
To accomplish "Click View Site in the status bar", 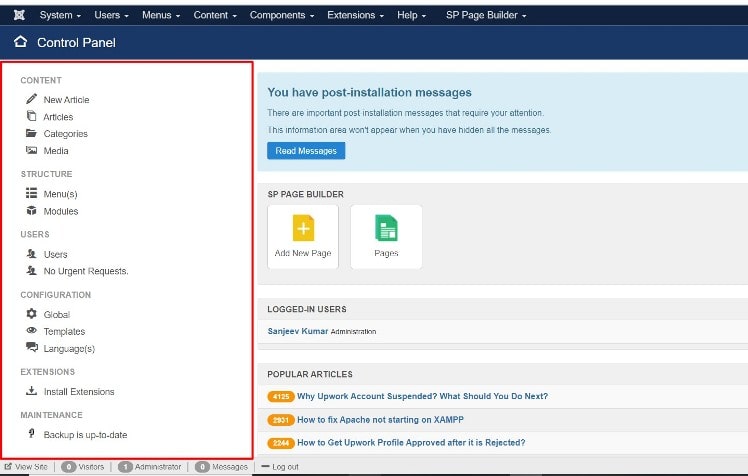I will click(31, 467).
